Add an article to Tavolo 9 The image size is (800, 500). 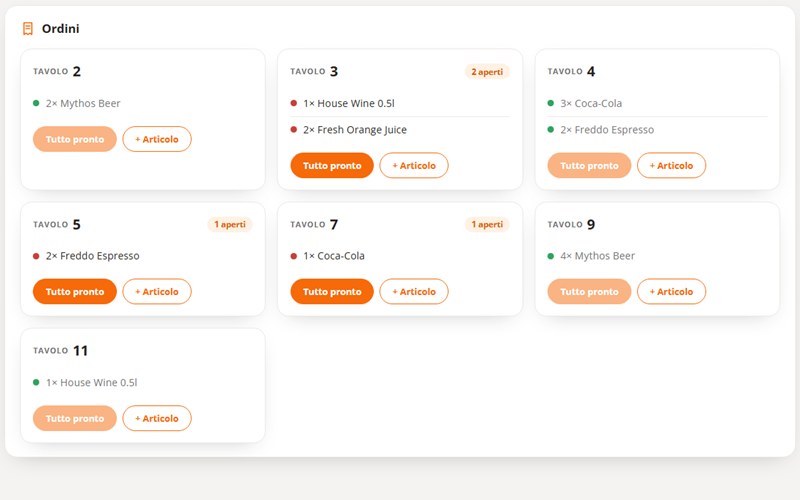tap(671, 292)
